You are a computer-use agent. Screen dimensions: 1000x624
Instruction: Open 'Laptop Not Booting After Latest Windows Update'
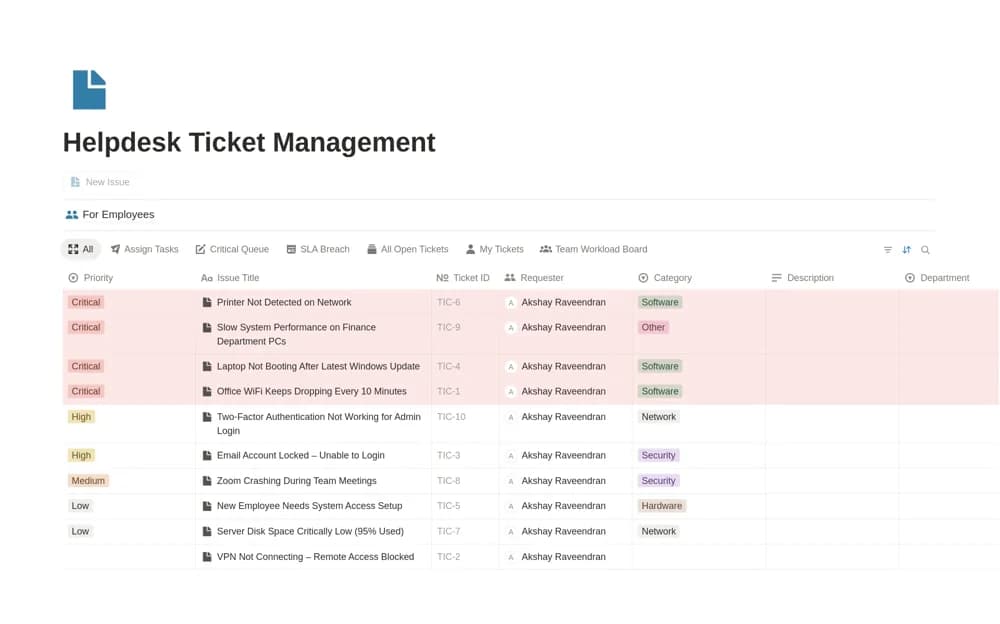(318, 366)
